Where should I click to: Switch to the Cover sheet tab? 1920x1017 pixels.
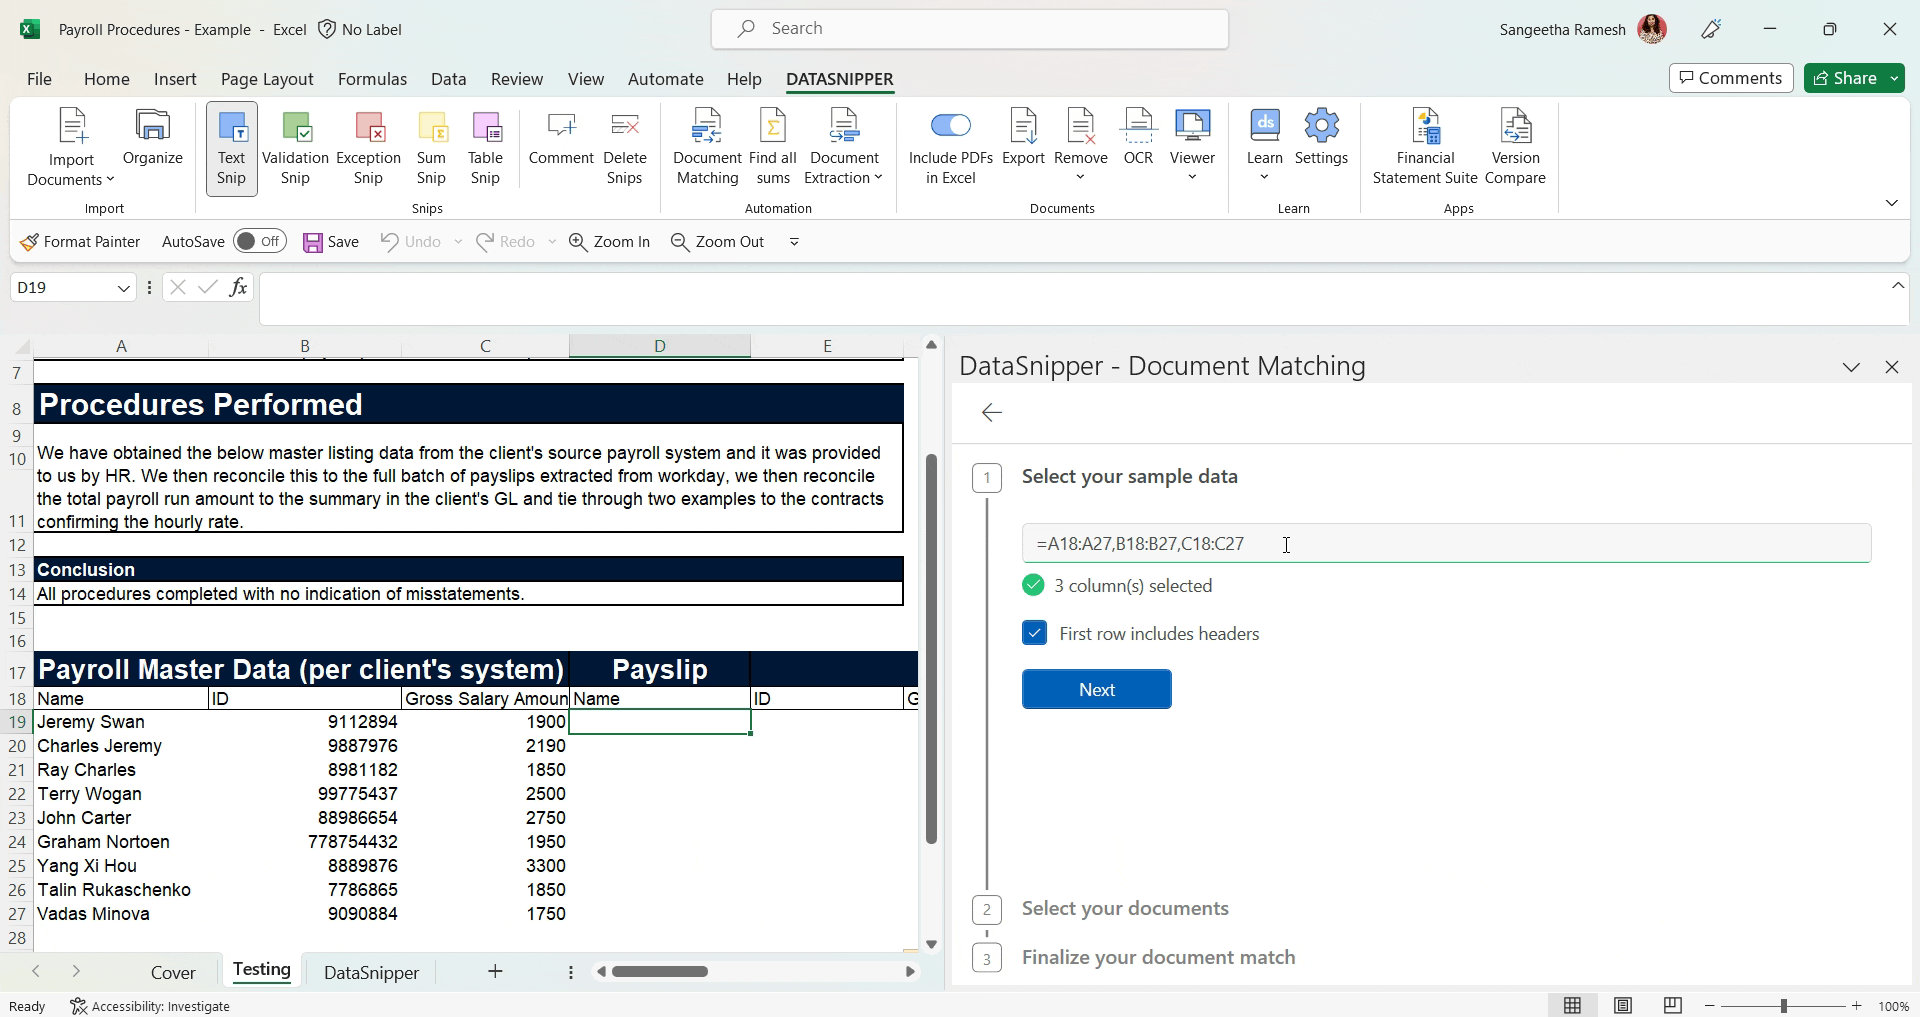[x=173, y=971]
